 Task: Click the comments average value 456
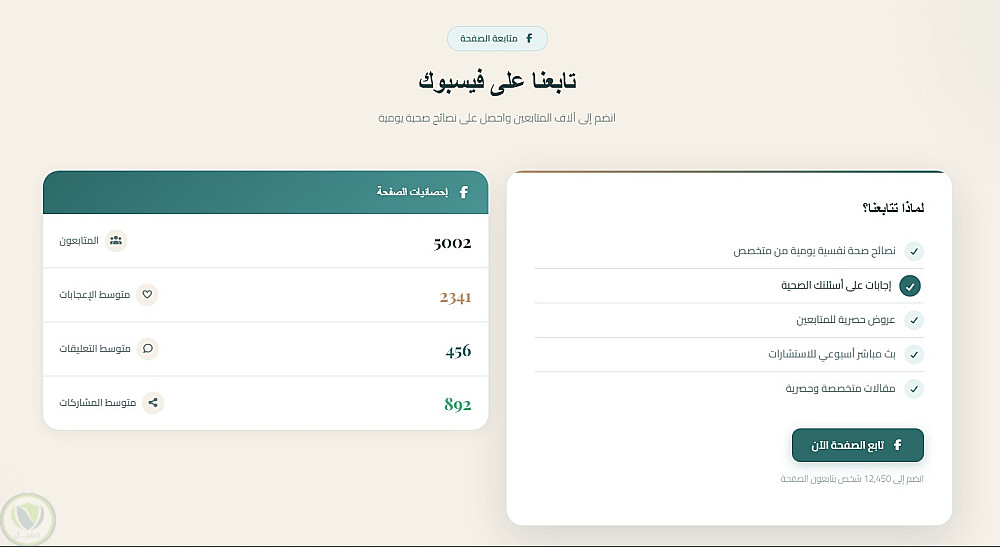459,351
